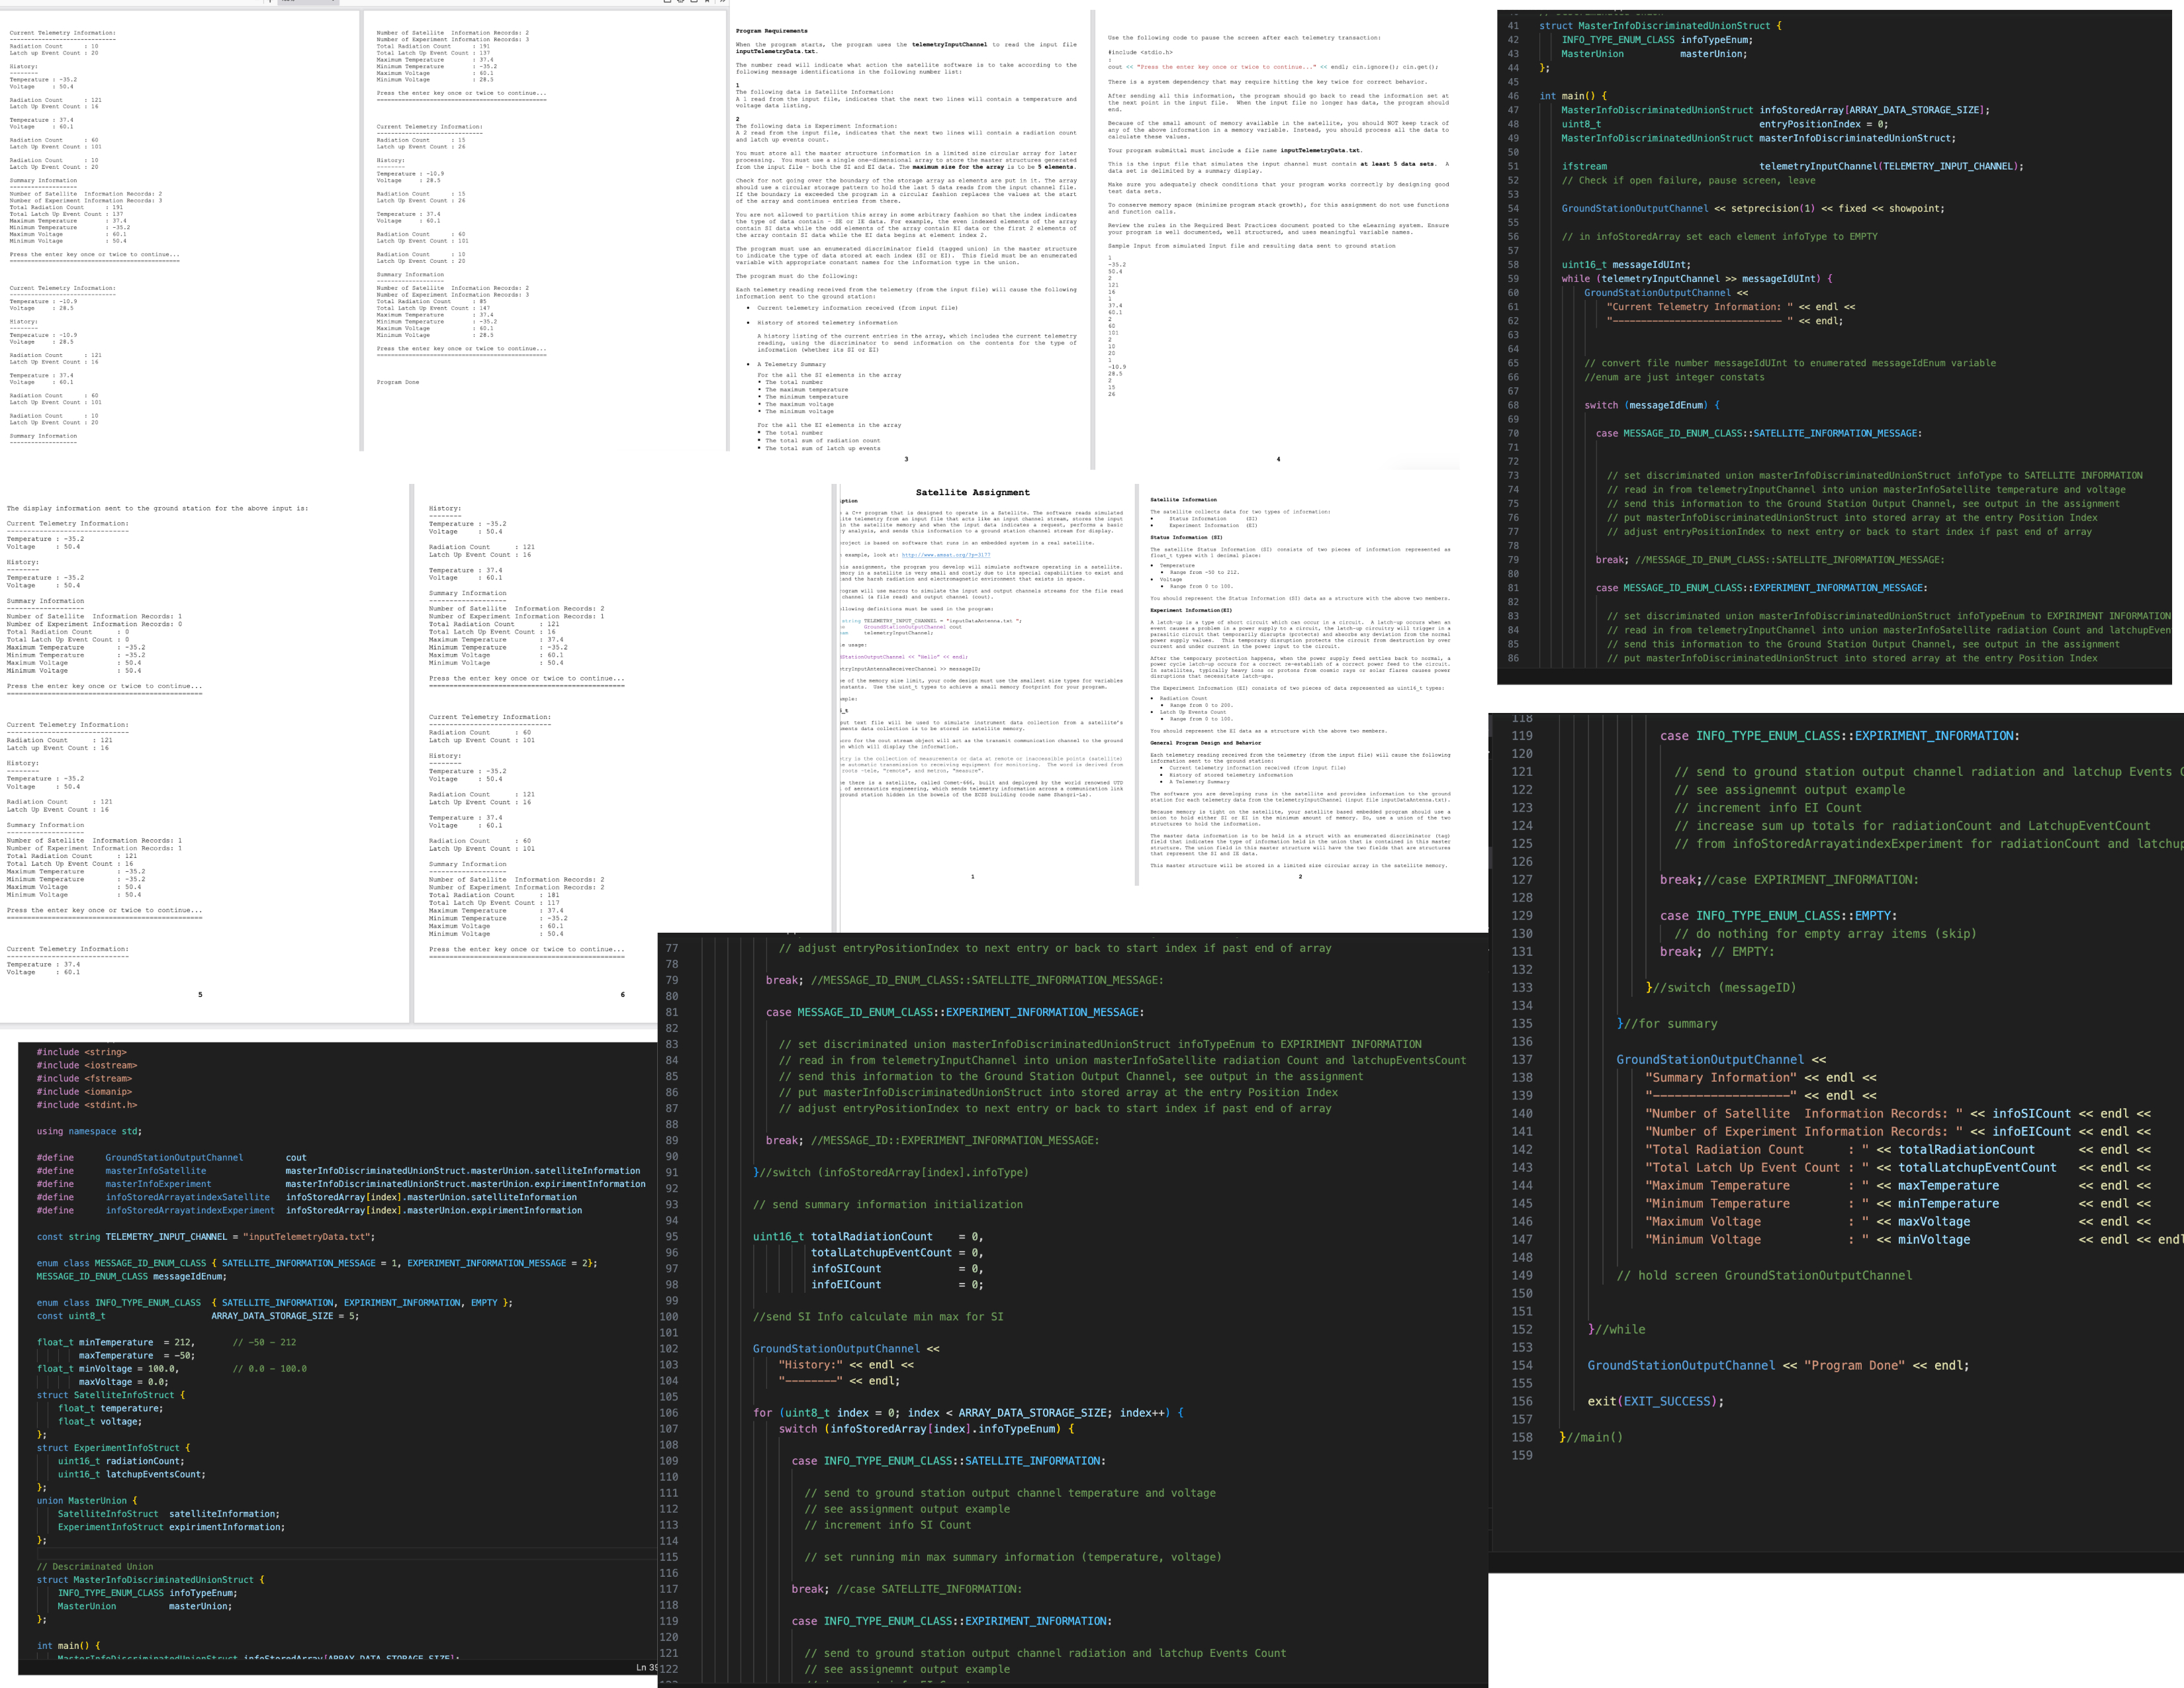Click the Ln 39 status bar indicator
2184x1688 pixels.
tap(646, 1667)
